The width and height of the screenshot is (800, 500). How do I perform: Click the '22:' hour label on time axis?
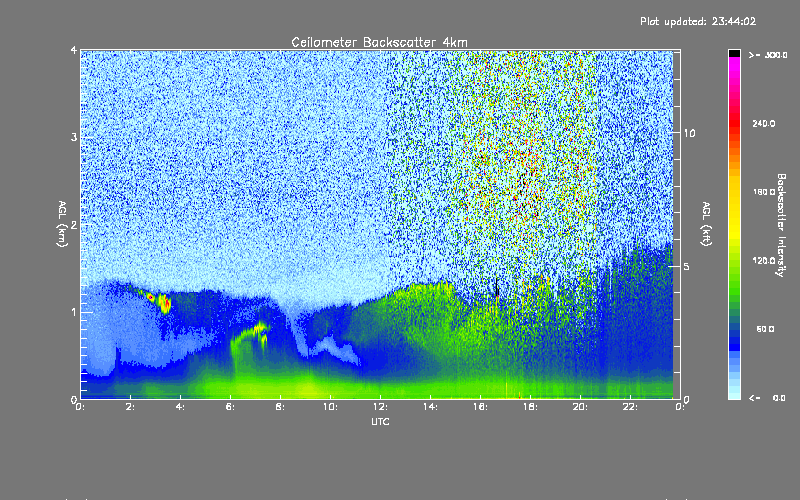coord(630,407)
